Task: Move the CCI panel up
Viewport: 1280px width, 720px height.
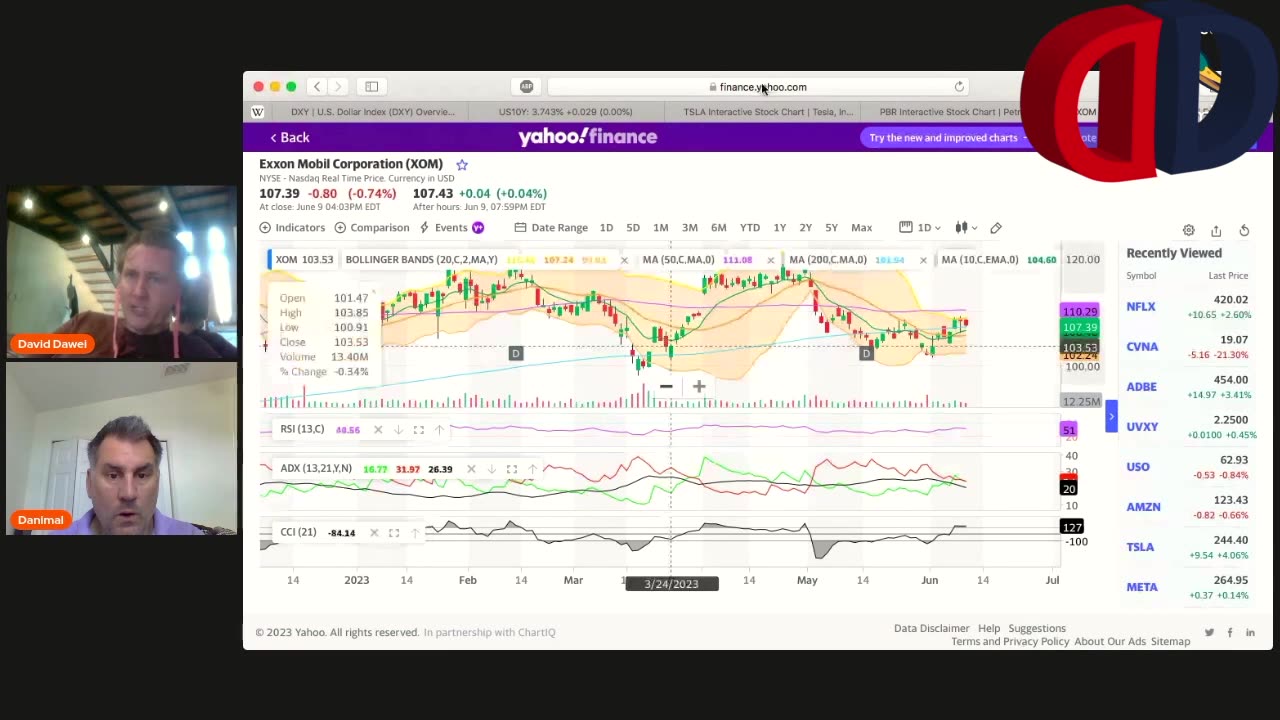Action: 415,533
